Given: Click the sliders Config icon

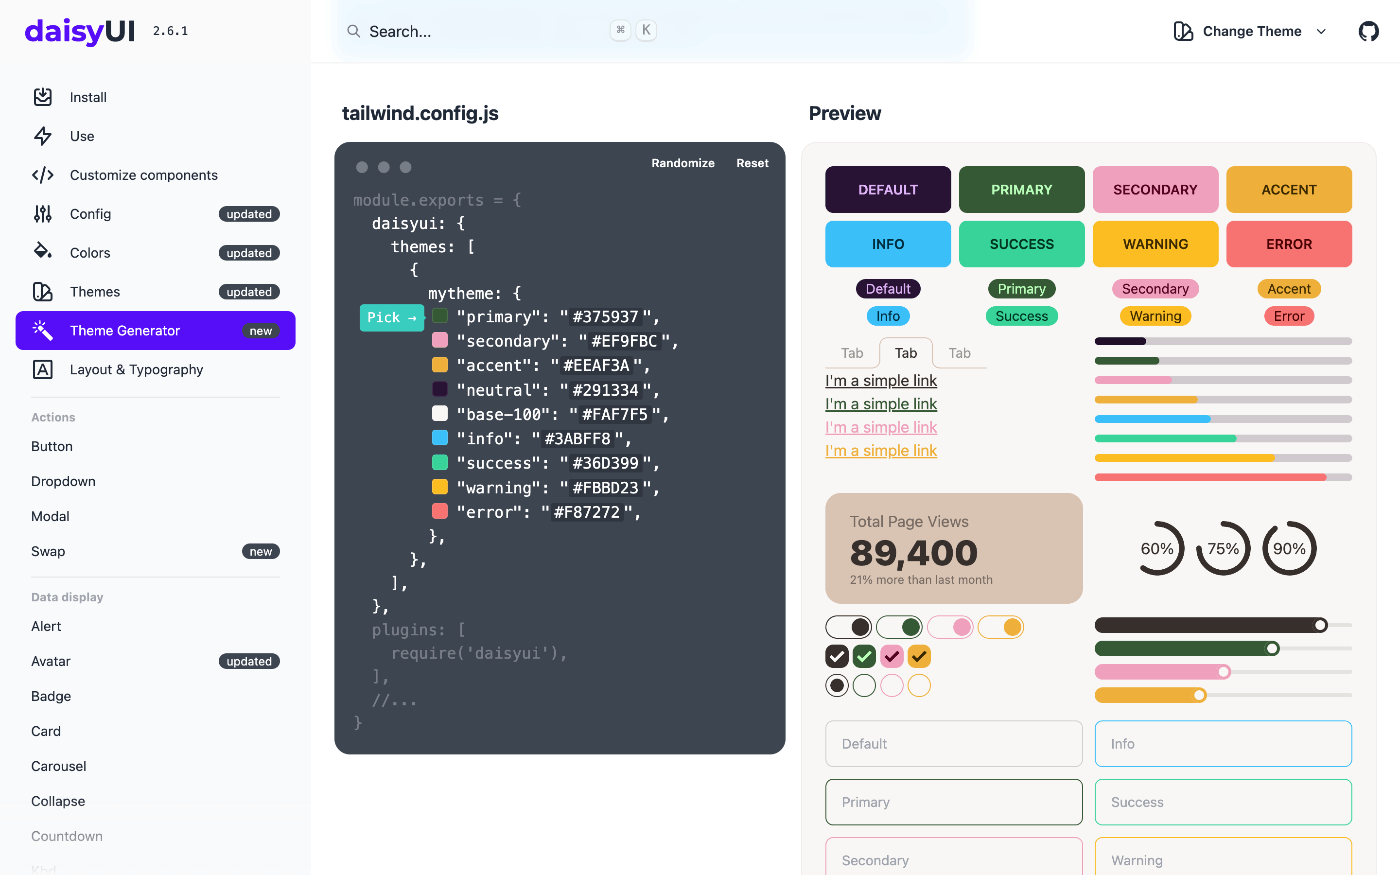Looking at the screenshot, I should click(x=43, y=214).
